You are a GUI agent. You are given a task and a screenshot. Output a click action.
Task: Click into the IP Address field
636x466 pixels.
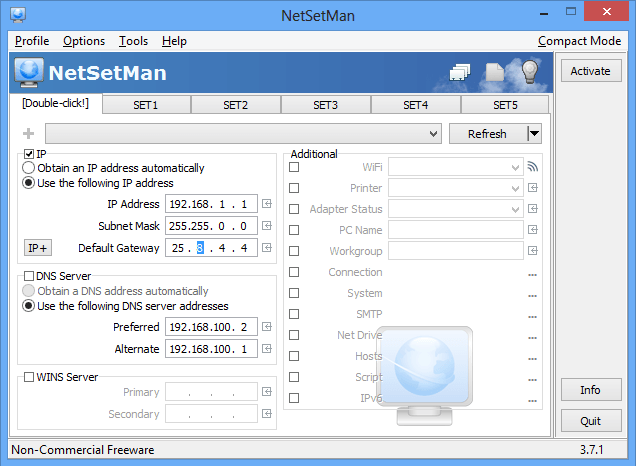(211, 204)
